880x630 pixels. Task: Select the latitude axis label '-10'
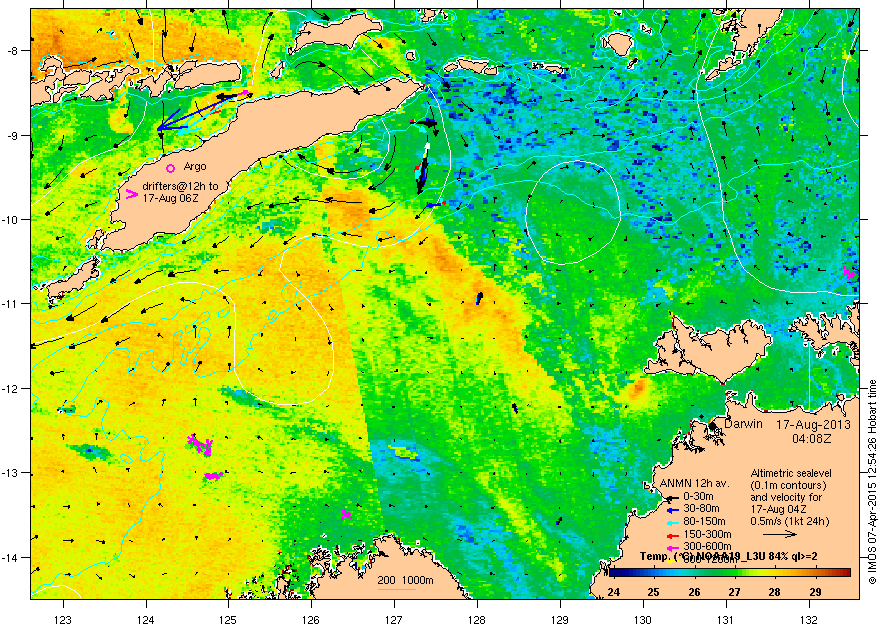point(11,219)
